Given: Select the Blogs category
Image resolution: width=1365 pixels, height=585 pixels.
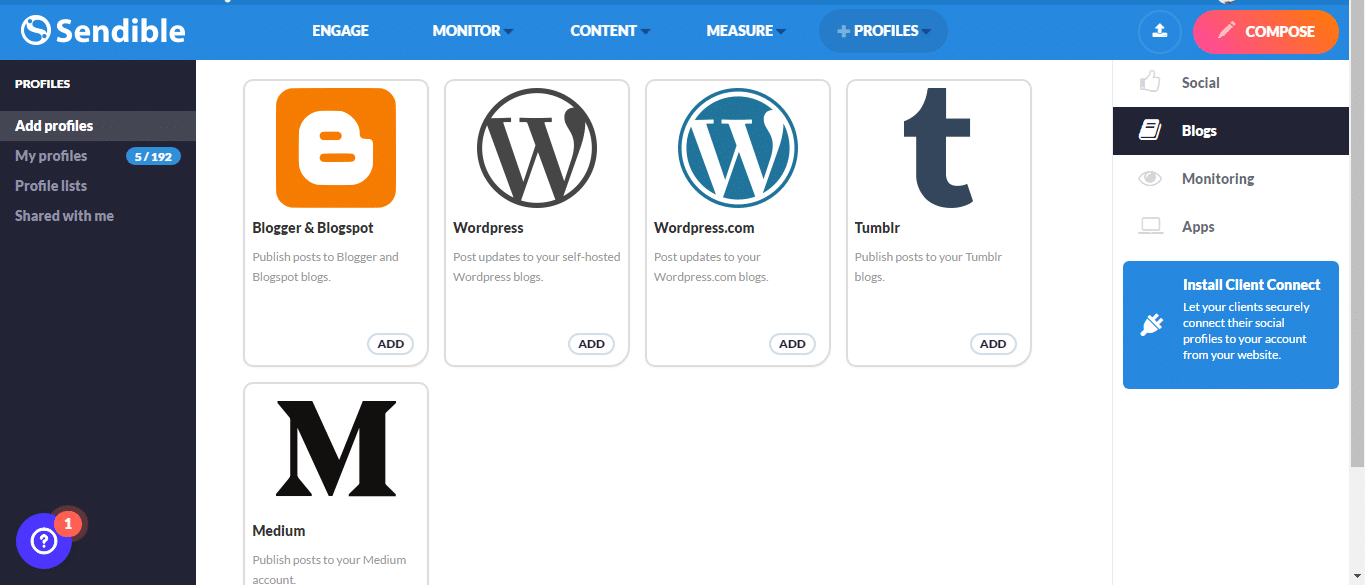Looking at the screenshot, I should (x=1231, y=131).
